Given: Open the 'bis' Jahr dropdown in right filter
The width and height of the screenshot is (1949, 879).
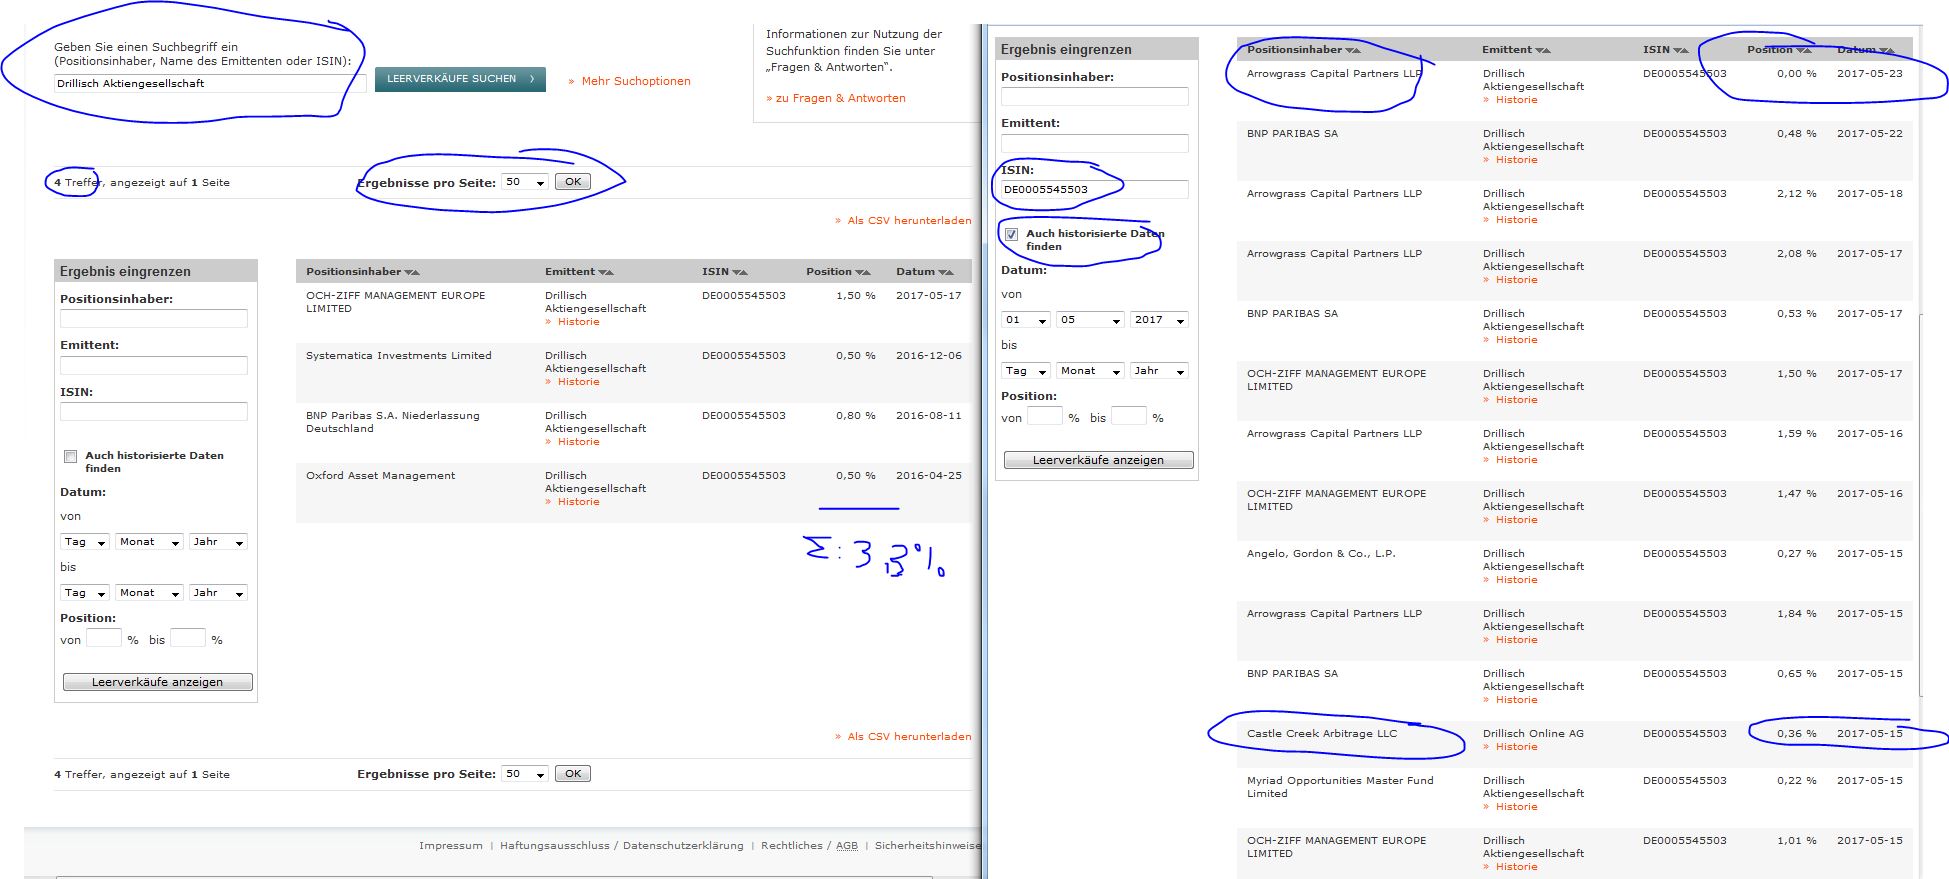Looking at the screenshot, I should click(1159, 371).
